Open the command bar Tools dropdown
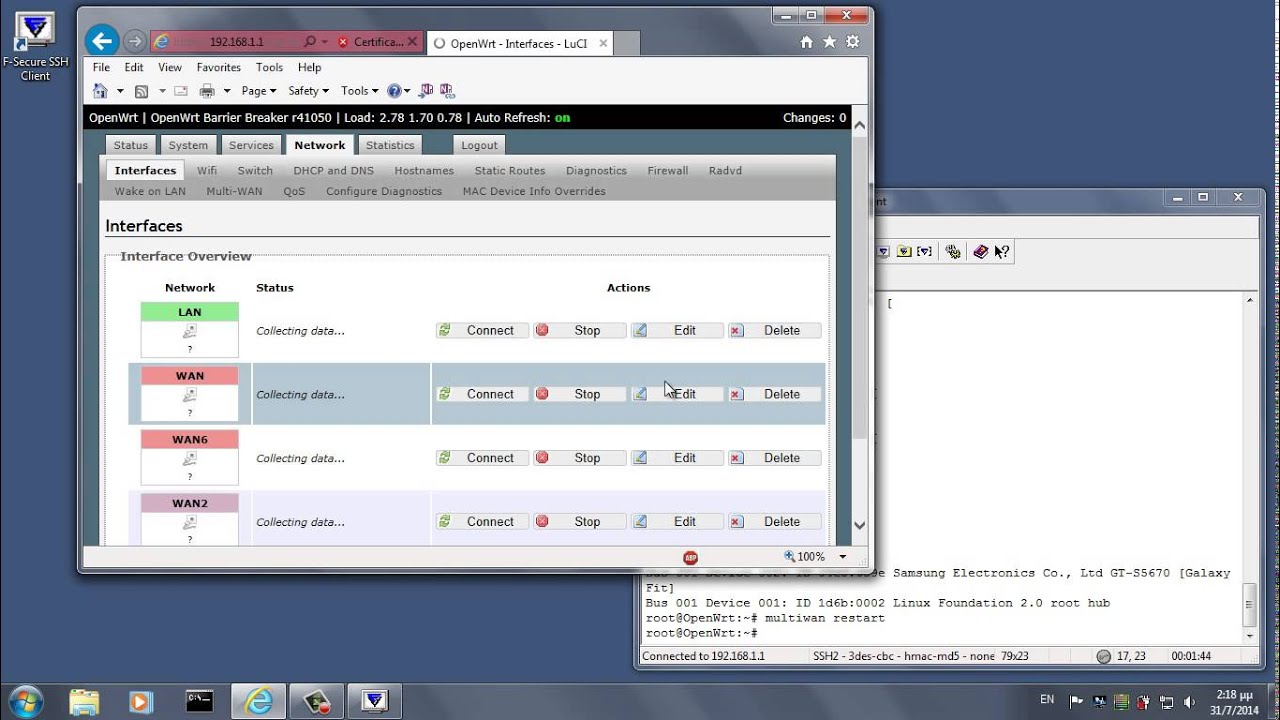Image resolution: width=1280 pixels, height=720 pixels. (x=359, y=91)
